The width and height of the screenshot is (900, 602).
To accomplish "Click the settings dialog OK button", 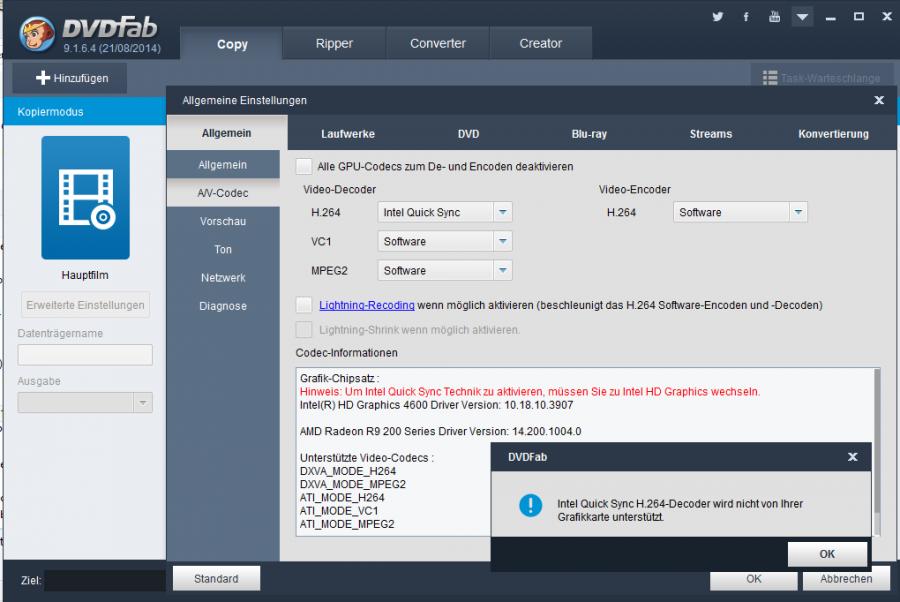I will [754, 579].
